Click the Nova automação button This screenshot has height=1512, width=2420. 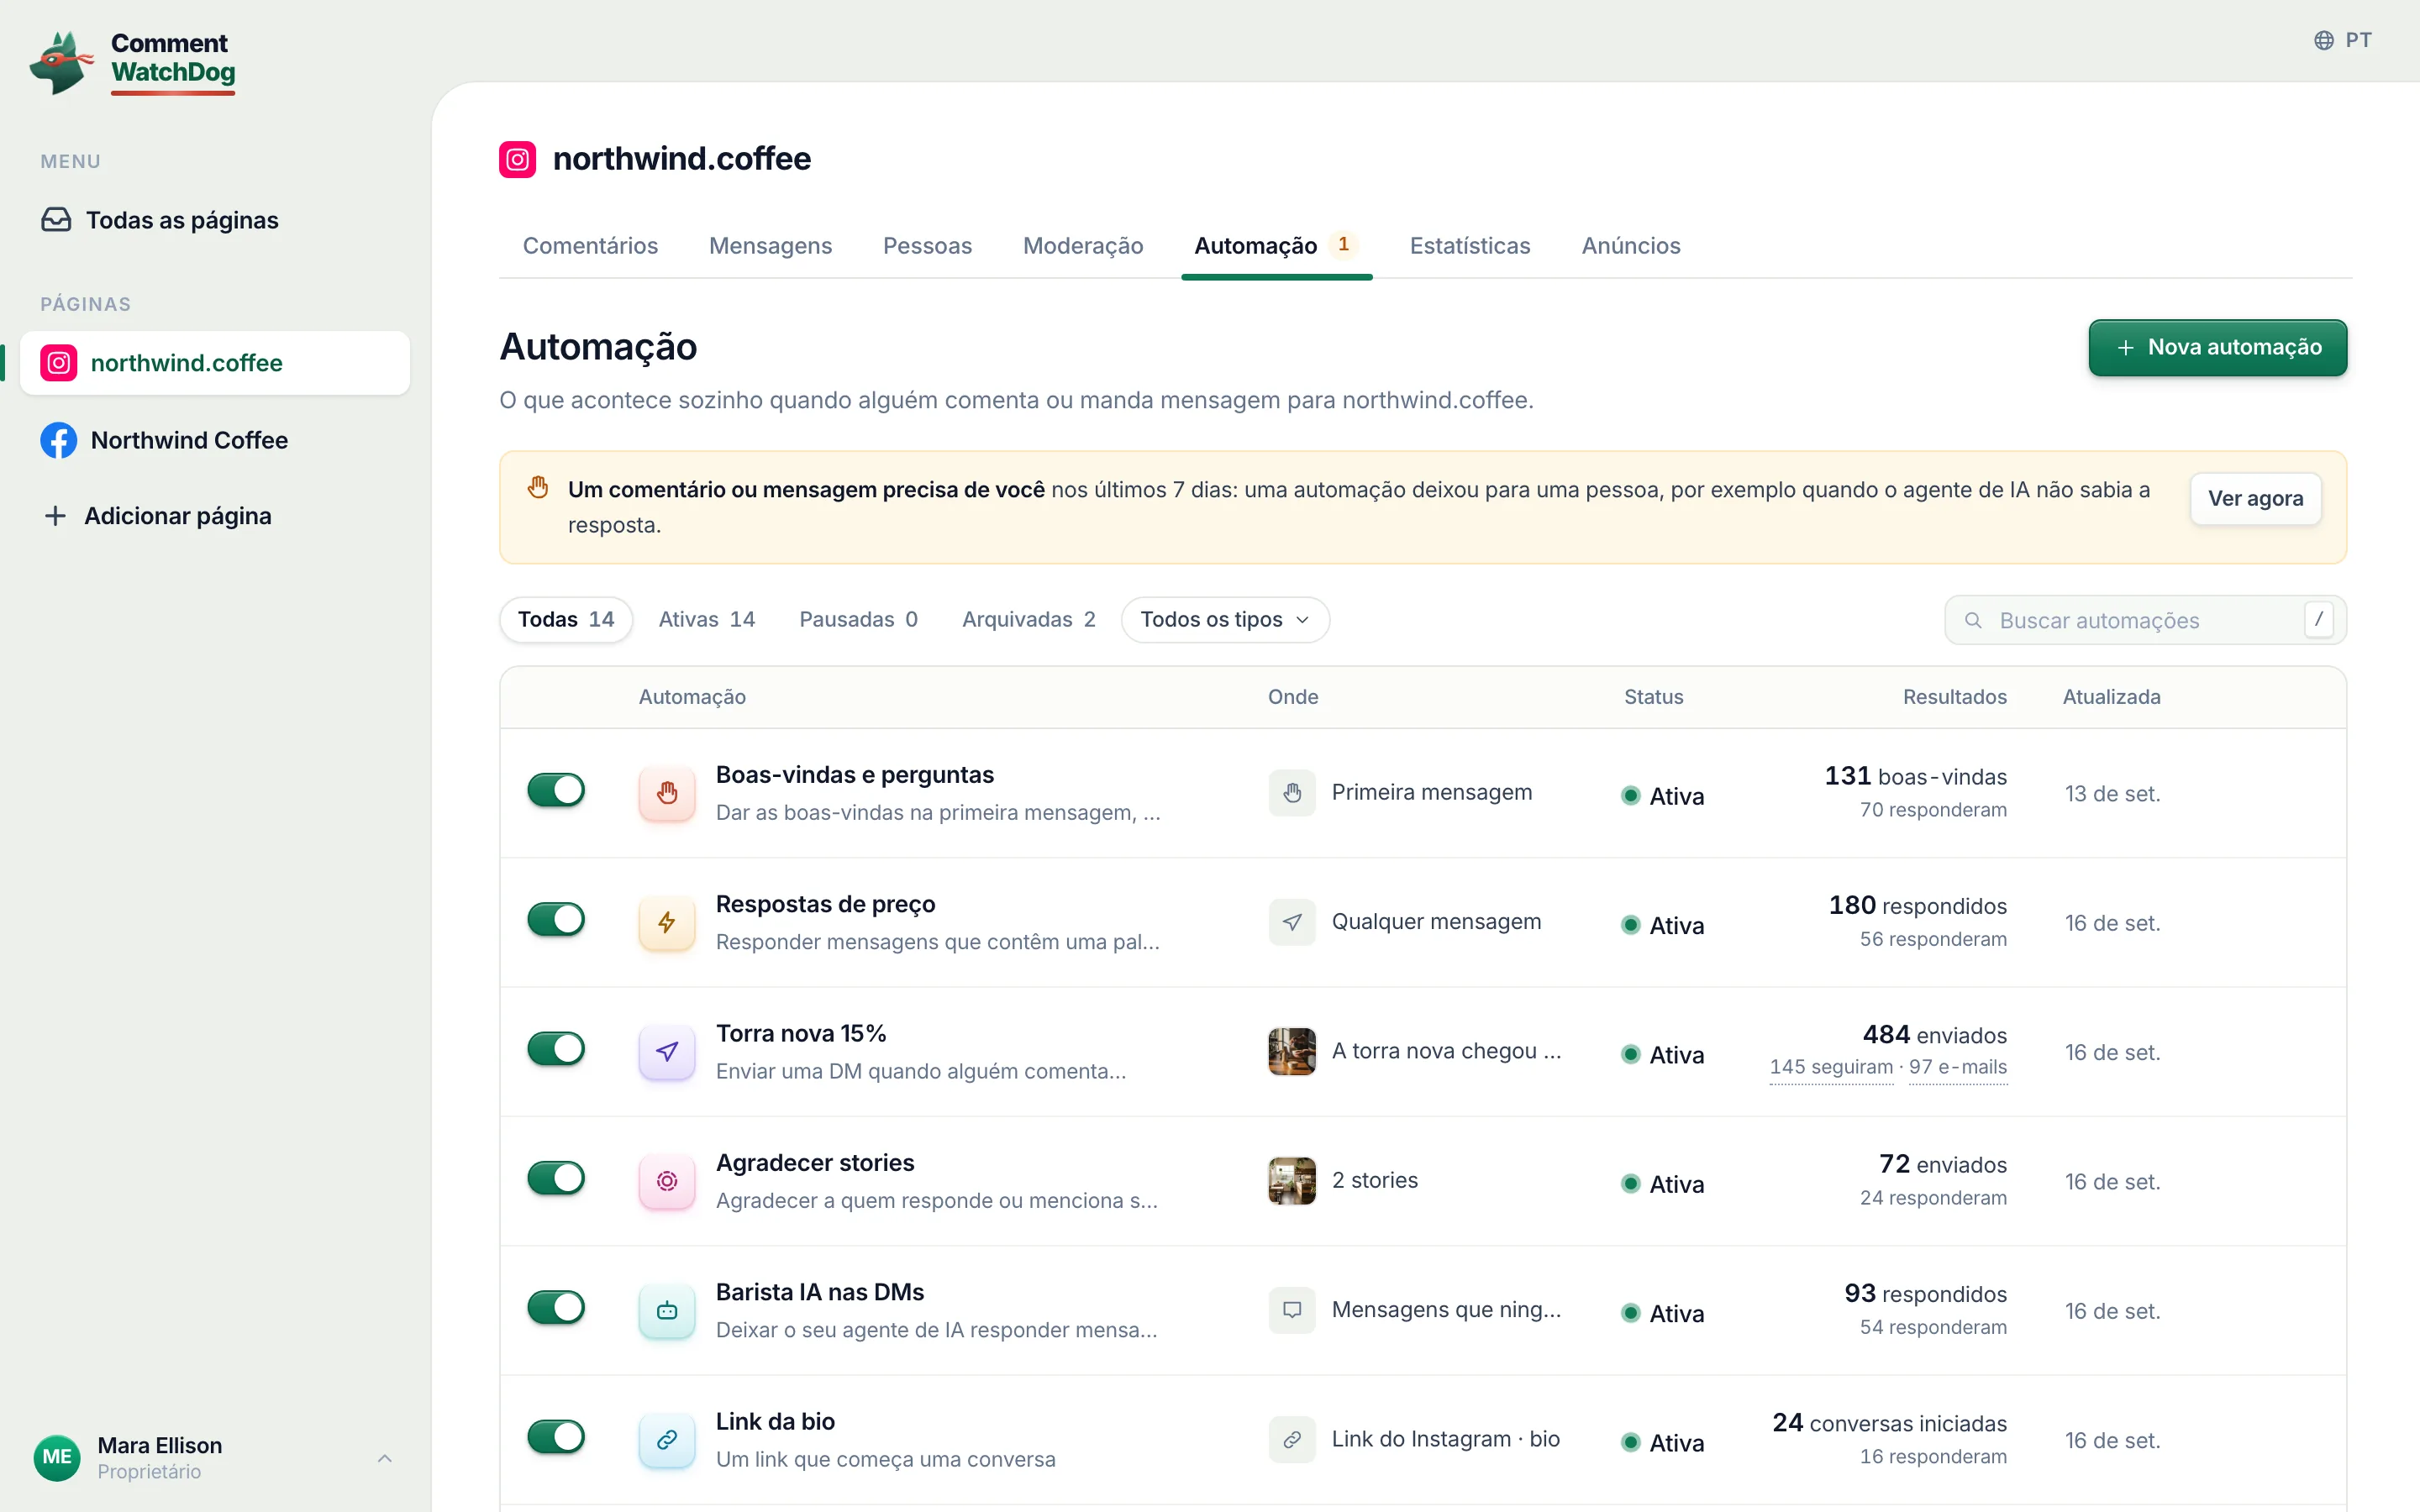point(2218,348)
